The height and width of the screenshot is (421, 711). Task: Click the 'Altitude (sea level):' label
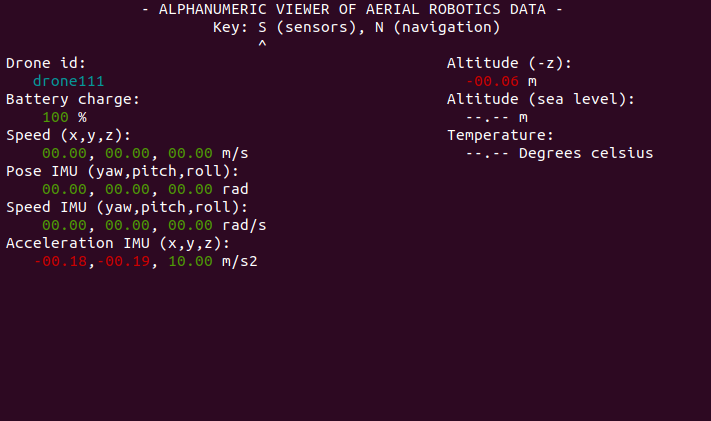click(x=541, y=99)
